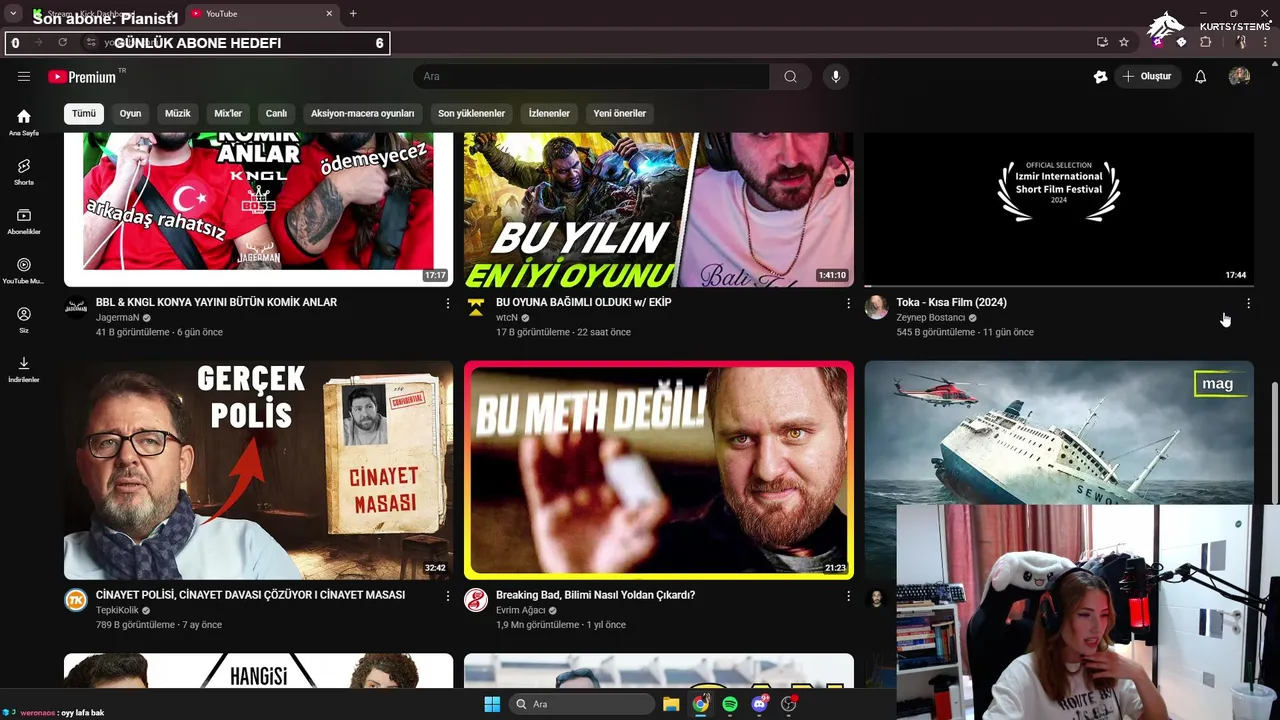Open the YouTube hamburger guide menu
The height and width of the screenshot is (720, 1280).
point(24,76)
